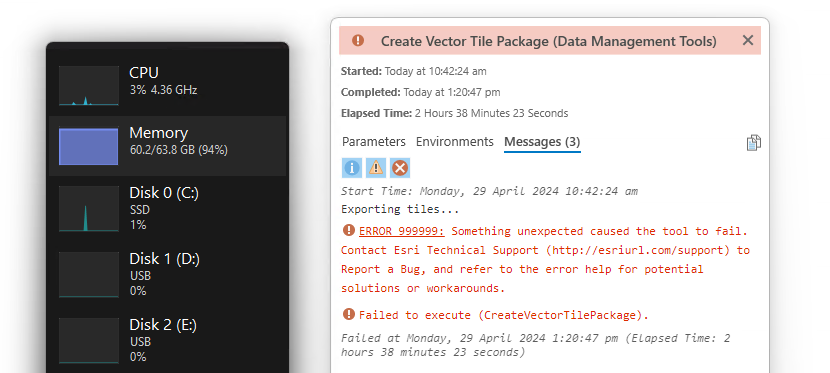Select CPU in Task Manager sidebar

click(x=167, y=86)
